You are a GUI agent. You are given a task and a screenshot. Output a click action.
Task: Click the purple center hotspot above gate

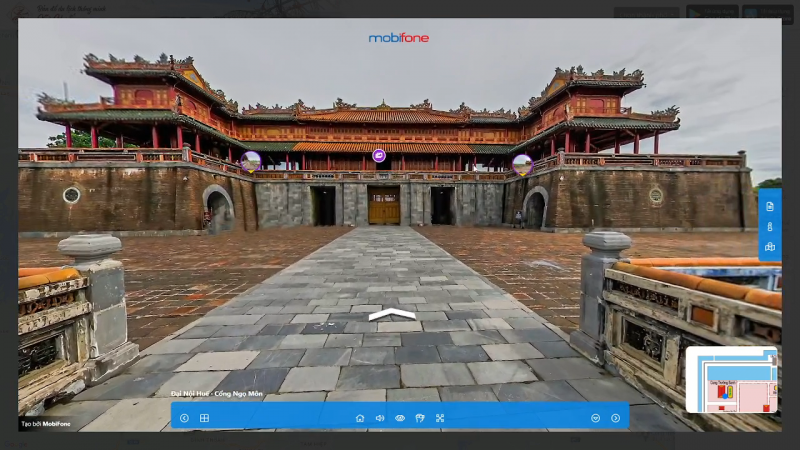(379, 155)
